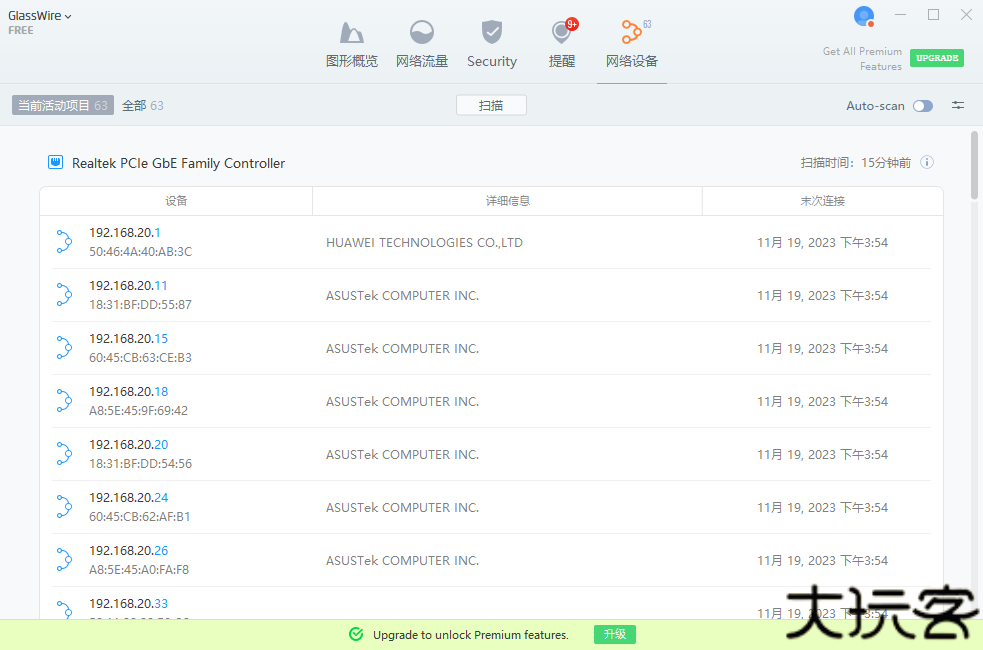Select IP address 192.168.20.18
Image resolution: width=983 pixels, height=650 pixels.
[x=129, y=392]
